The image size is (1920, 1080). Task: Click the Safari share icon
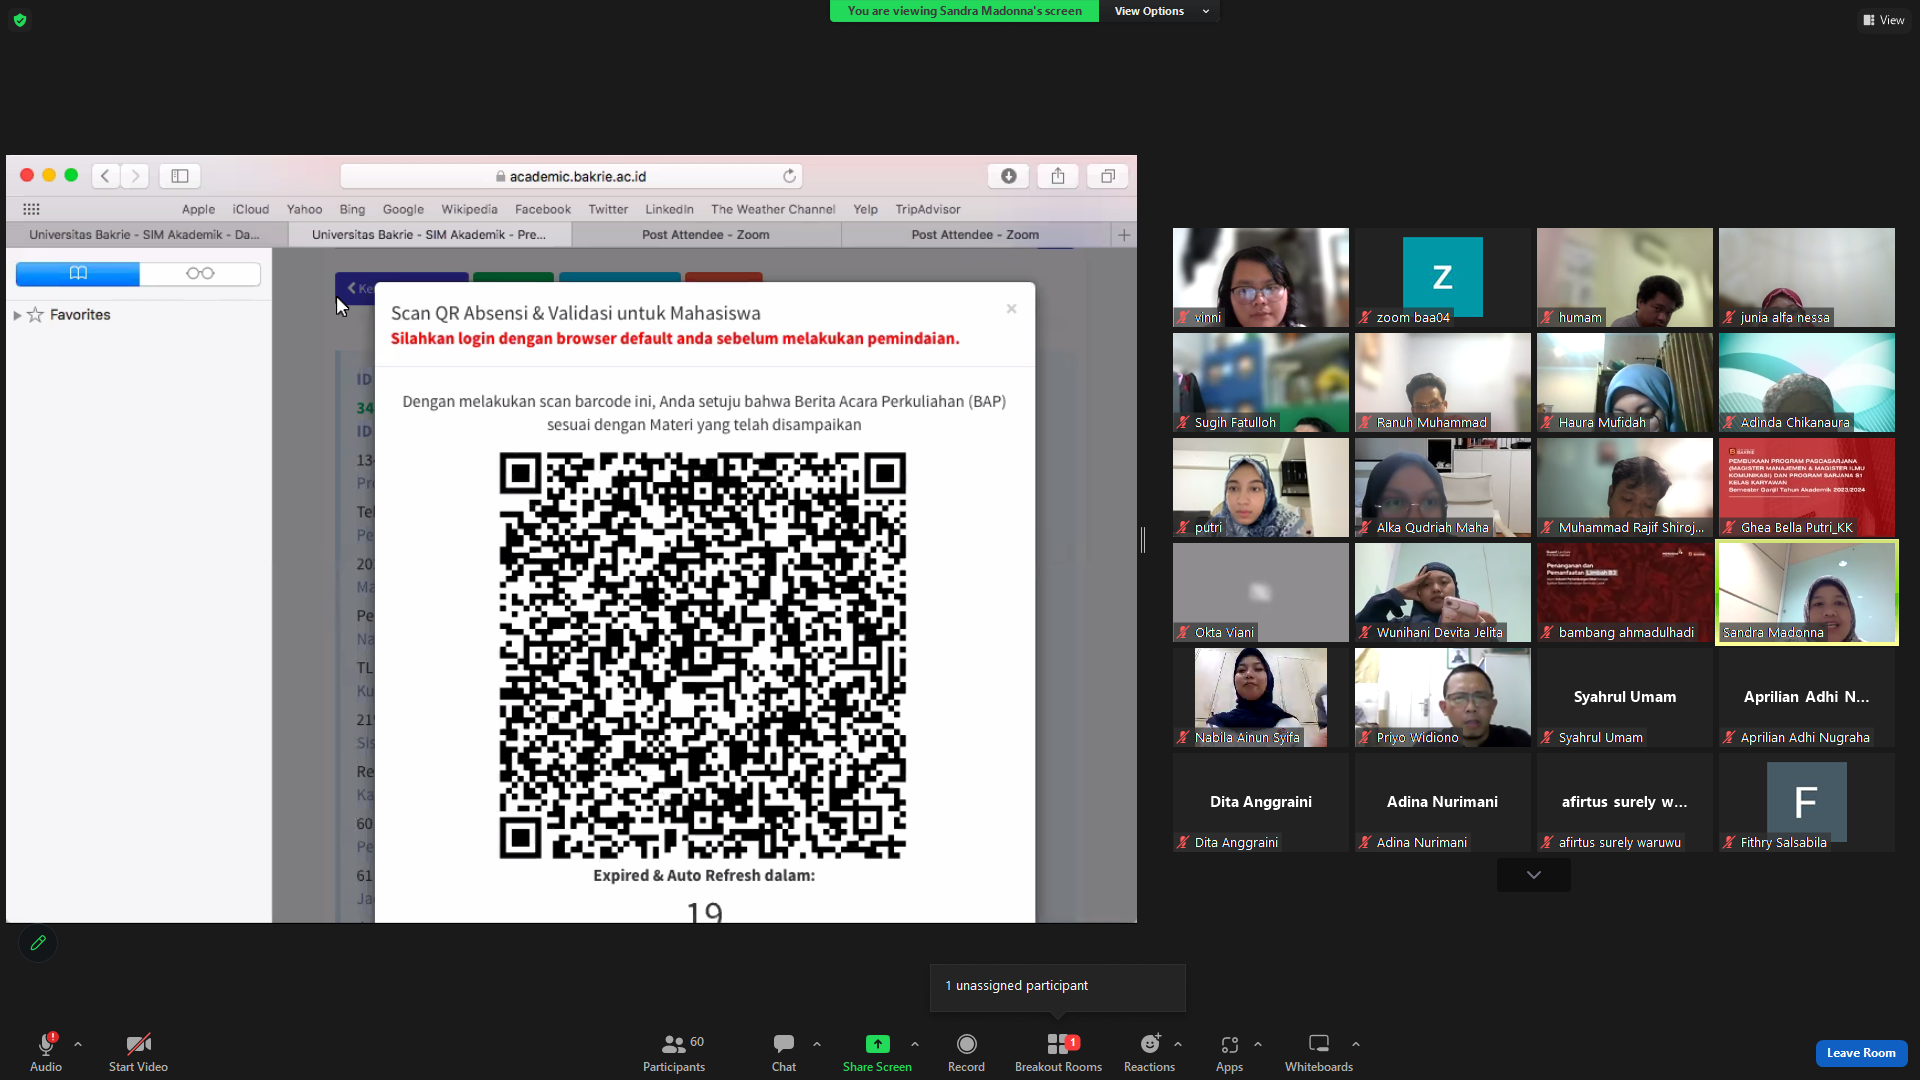coord(1058,176)
